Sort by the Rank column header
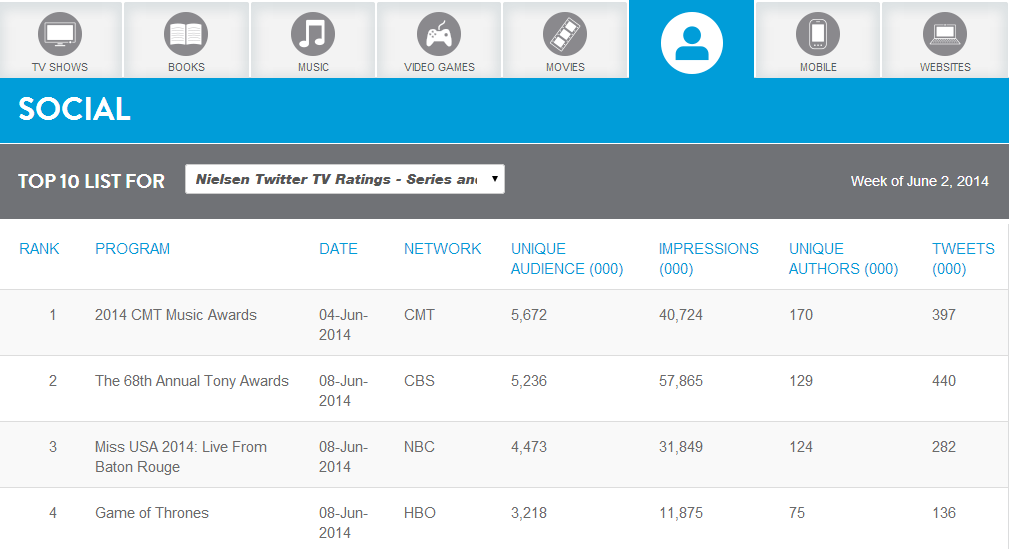1010x552 pixels. pyautogui.click(x=39, y=249)
